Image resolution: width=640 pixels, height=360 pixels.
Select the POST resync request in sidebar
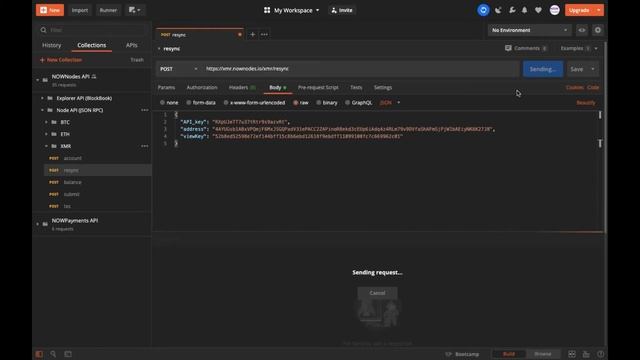pos(97,170)
